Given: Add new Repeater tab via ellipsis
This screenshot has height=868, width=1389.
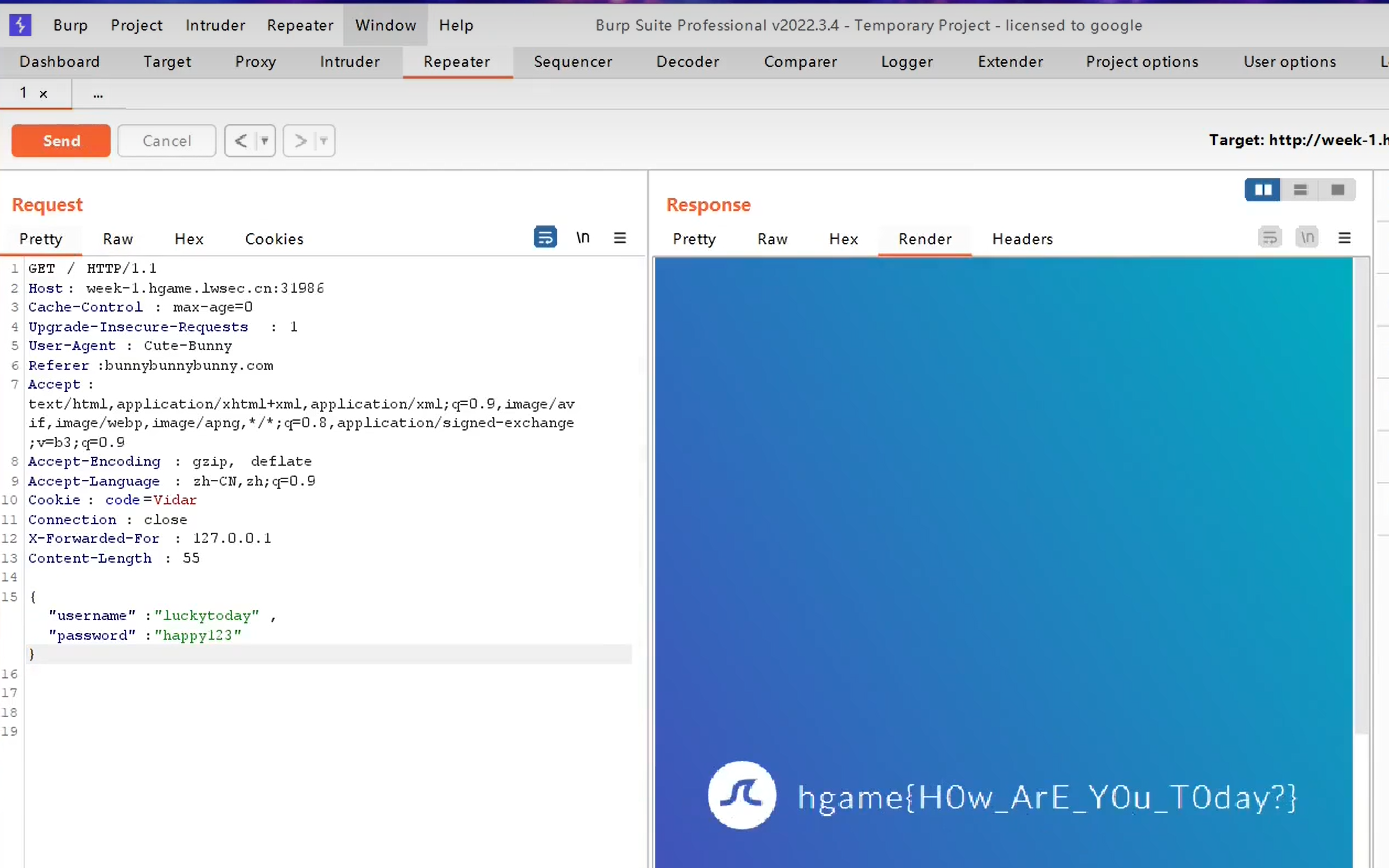Looking at the screenshot, I should point(98,94).
